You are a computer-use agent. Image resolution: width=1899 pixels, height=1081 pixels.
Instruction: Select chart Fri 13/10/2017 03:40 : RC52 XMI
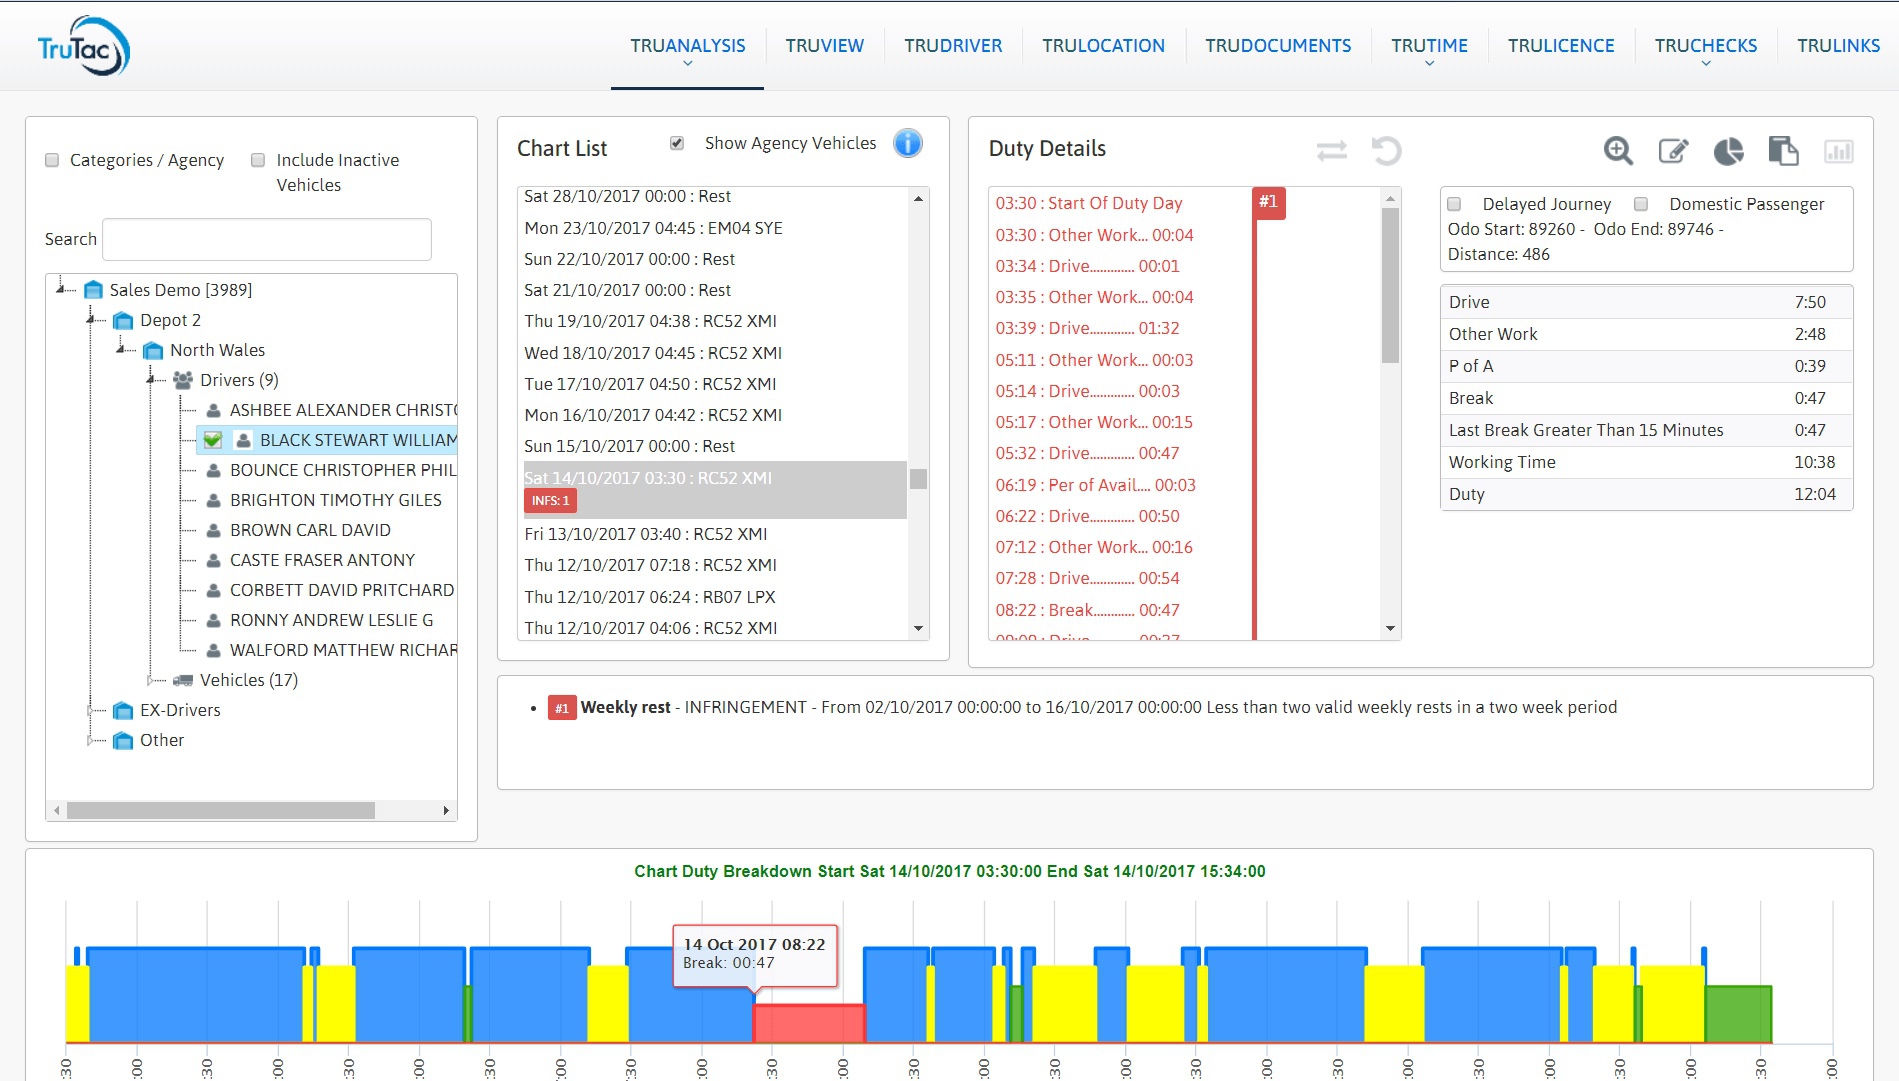click(646, 534)
